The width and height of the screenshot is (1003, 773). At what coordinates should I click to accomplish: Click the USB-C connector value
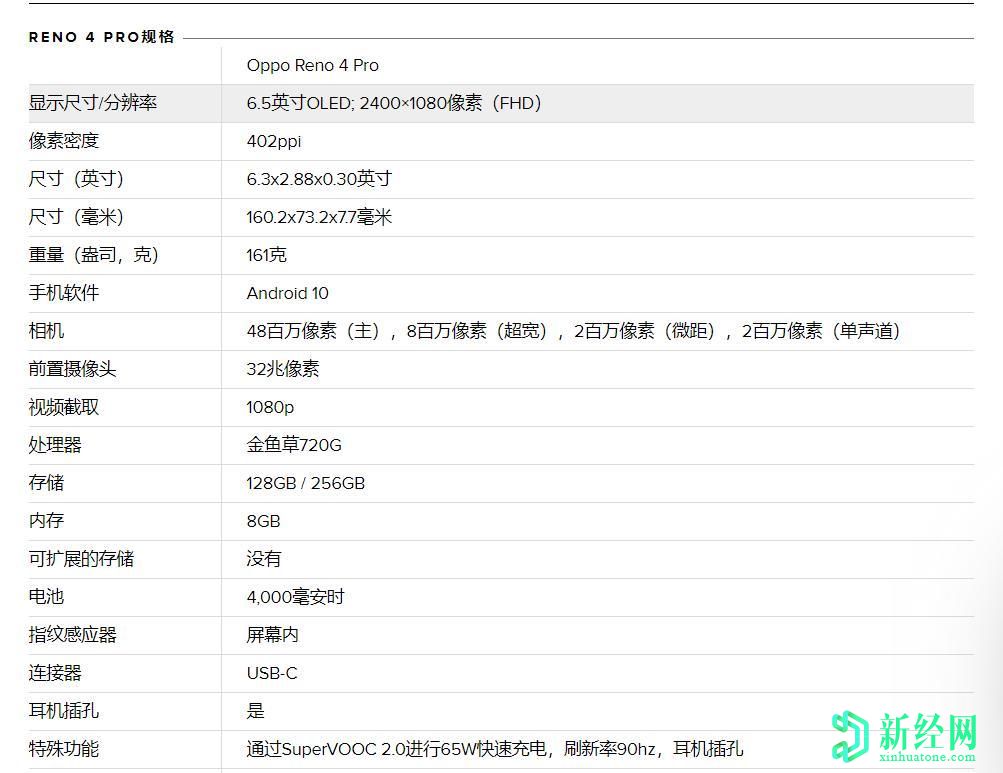pos(270,673)
